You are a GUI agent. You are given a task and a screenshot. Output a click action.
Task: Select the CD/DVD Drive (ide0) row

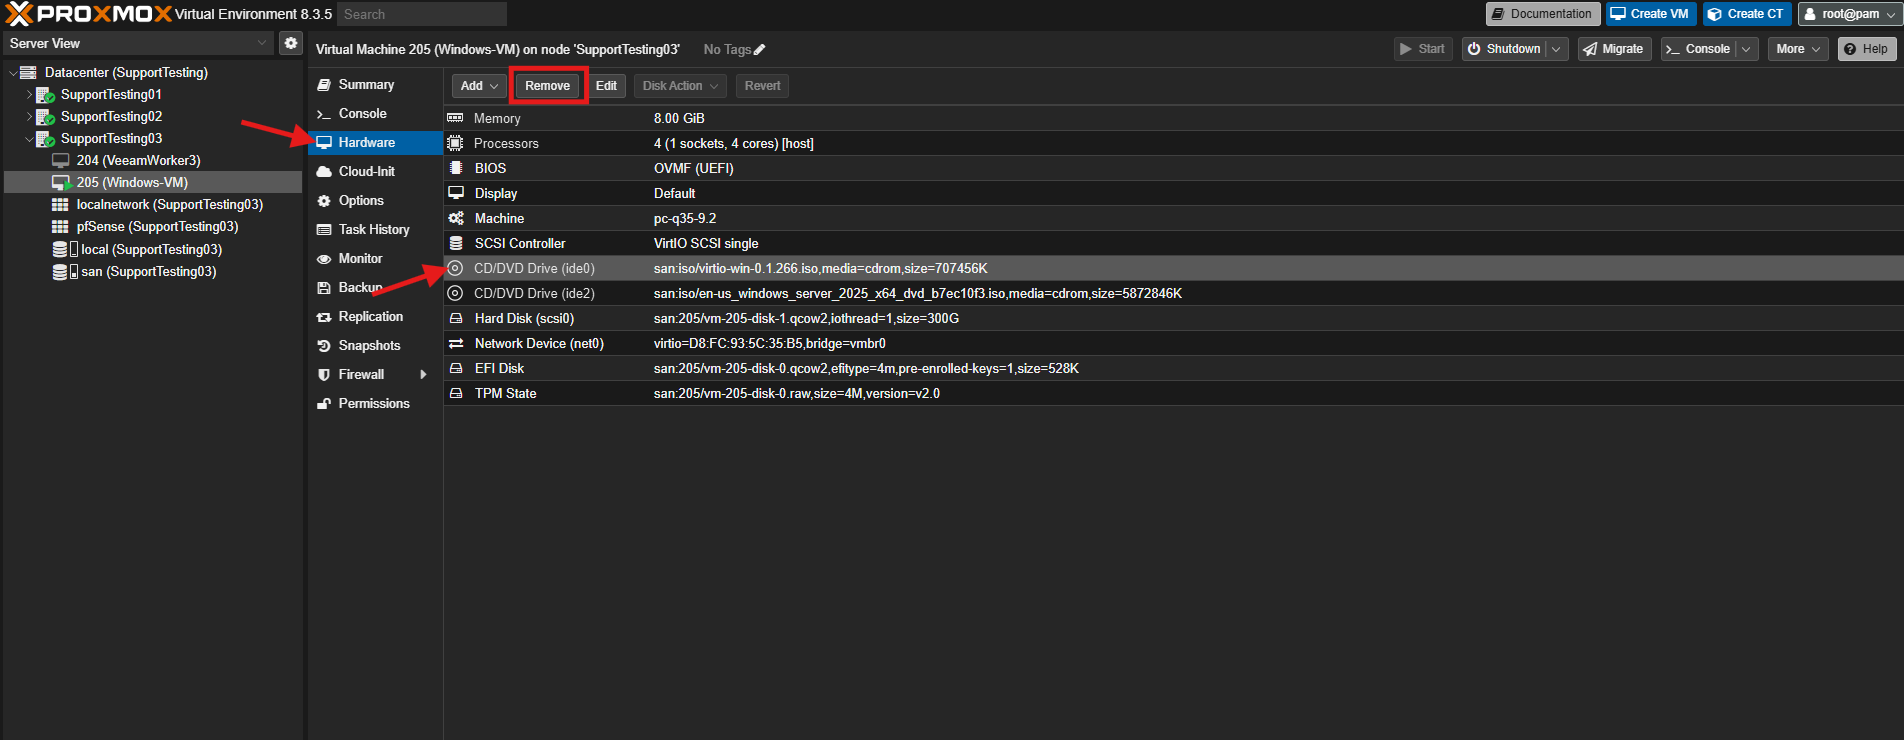(x=1174, y=268)
